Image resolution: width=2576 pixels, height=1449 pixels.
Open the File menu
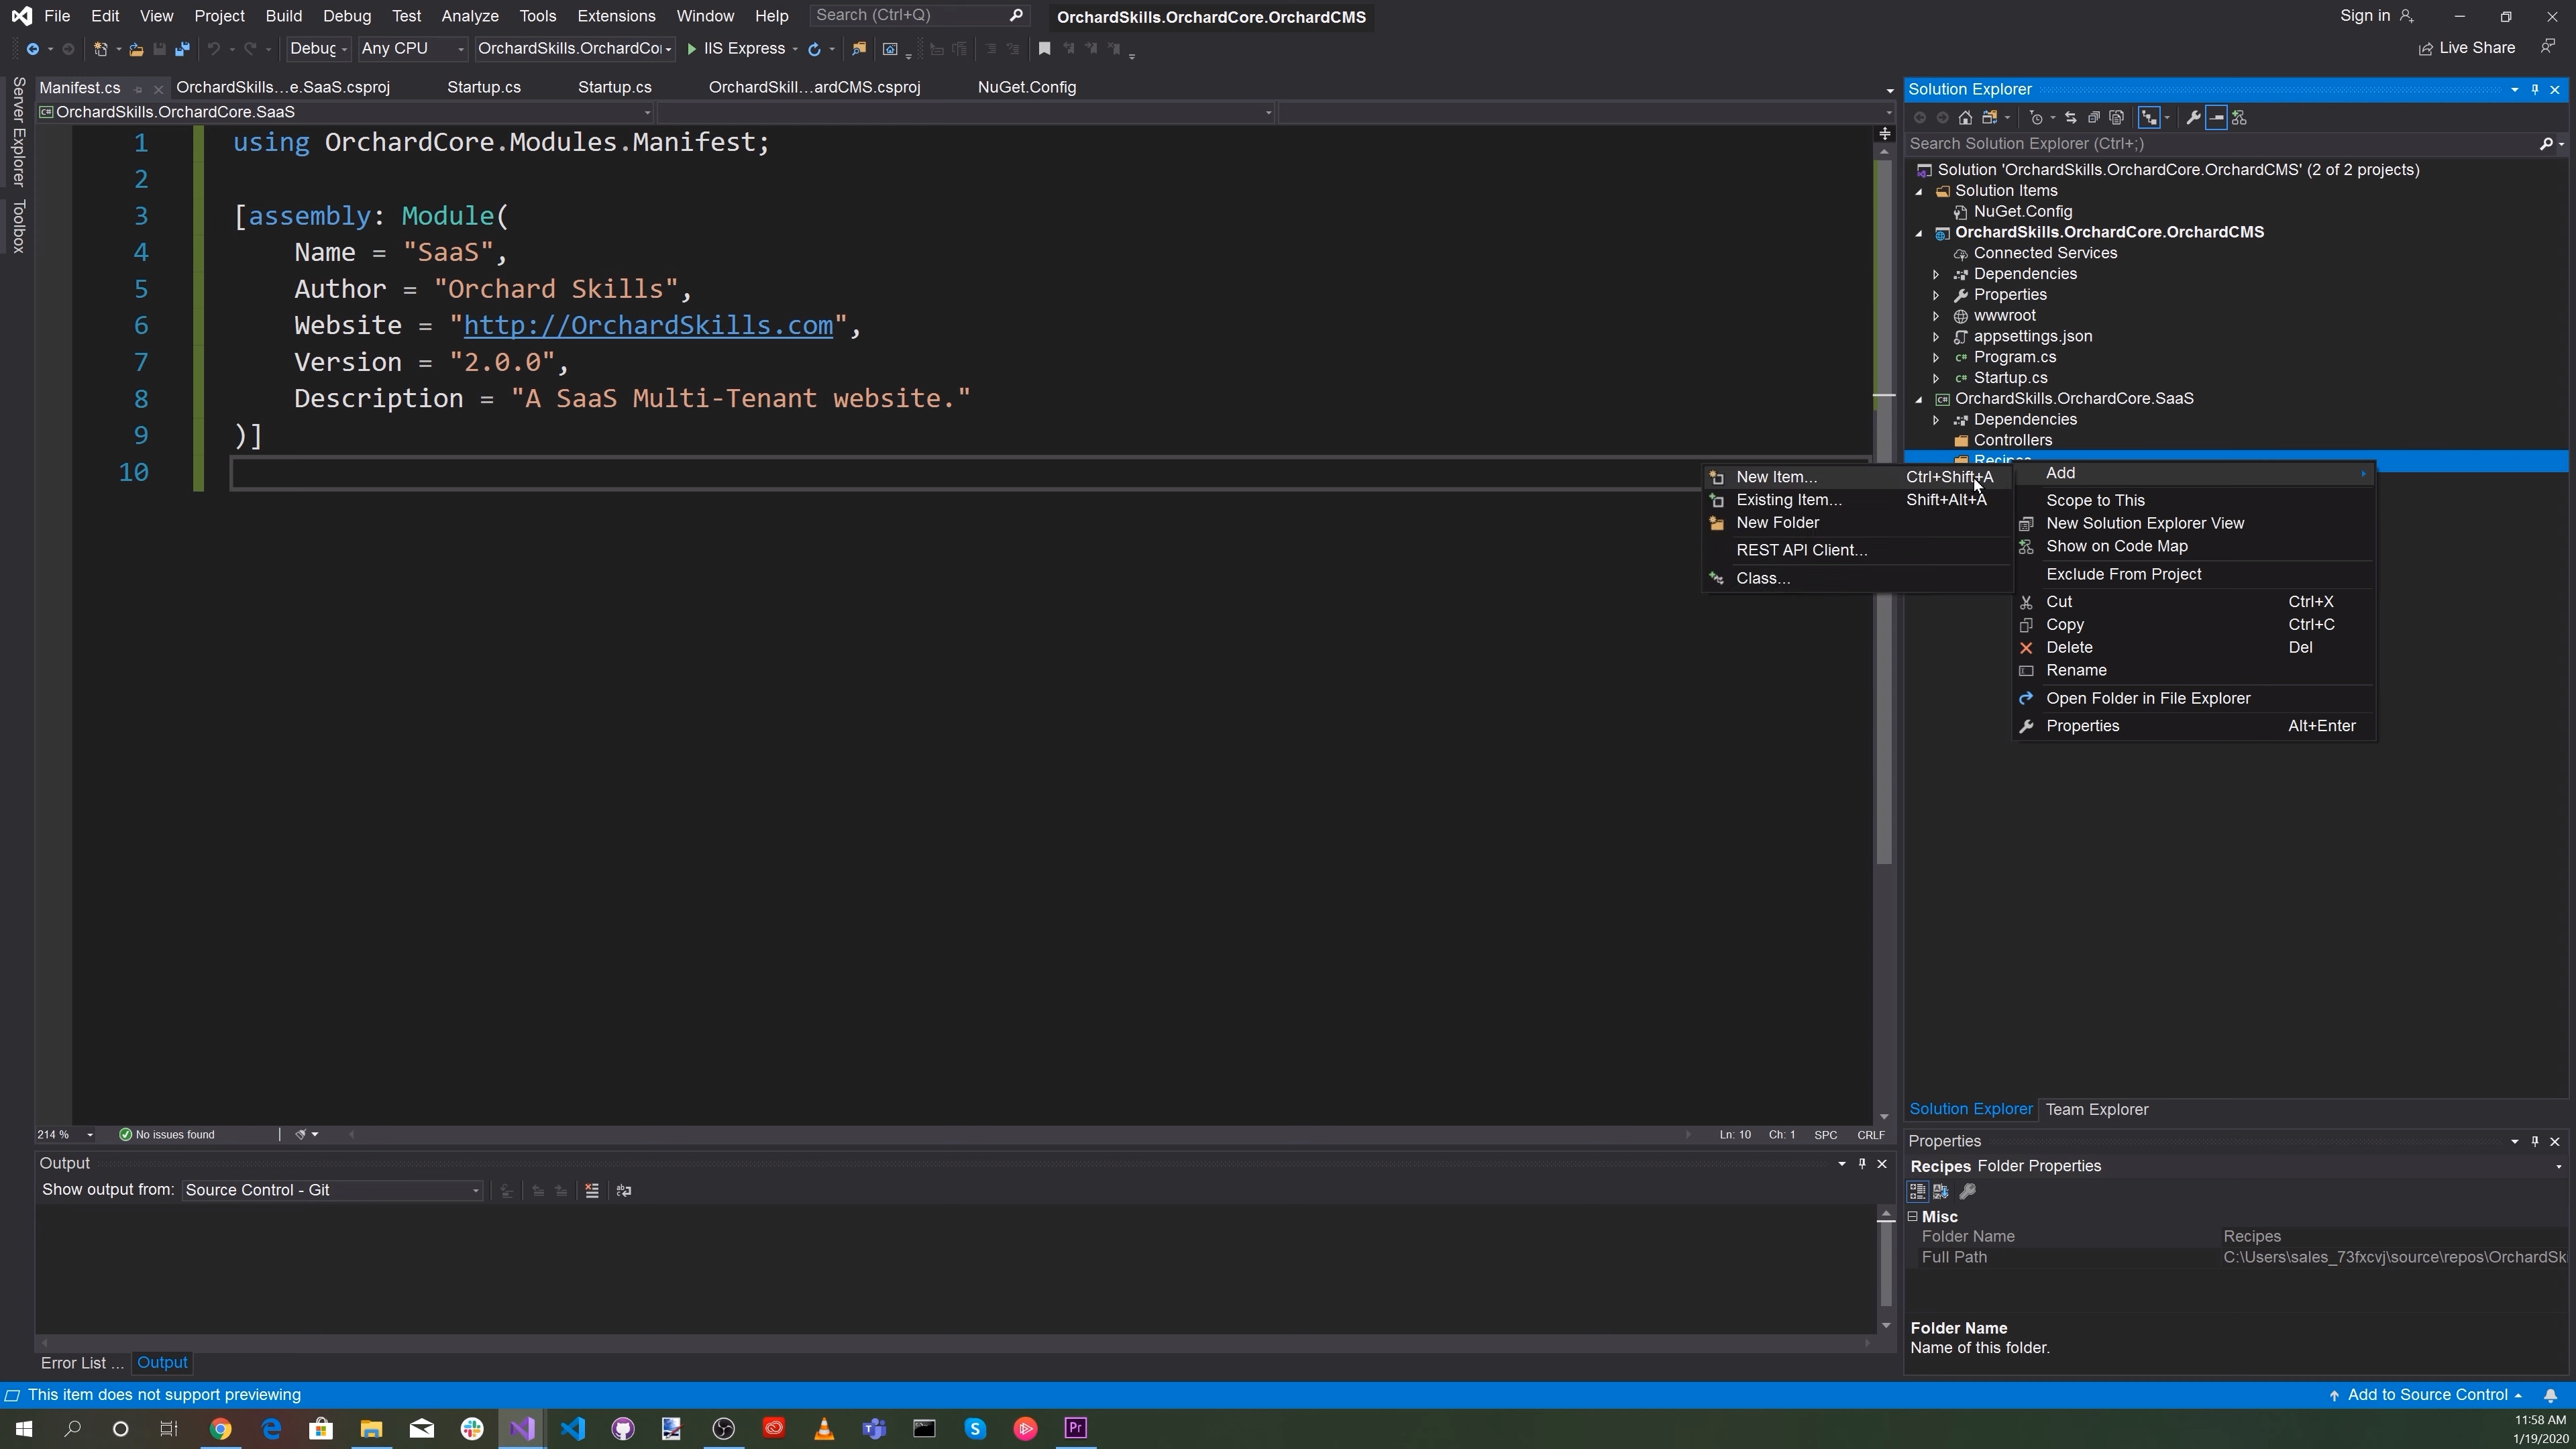tap(57, 16)
